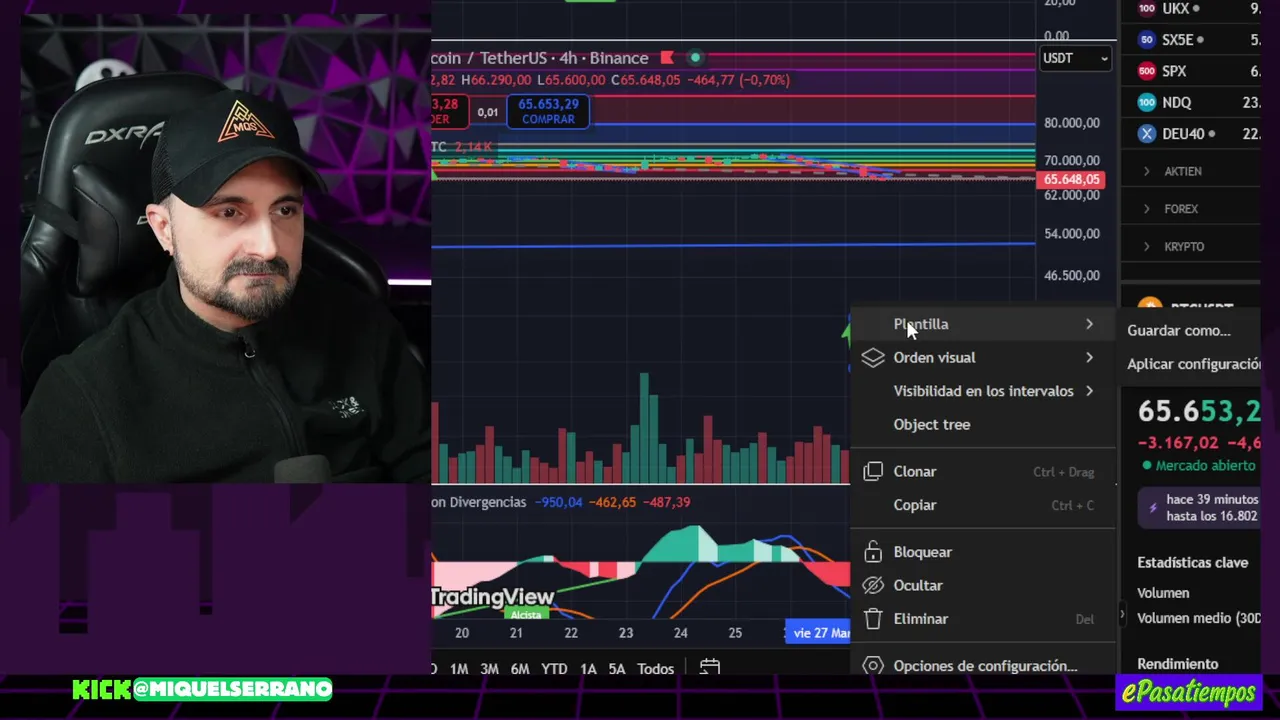Click the trash icon beside Eliminar
The height and width of the screenshot is (720, 1280).
pos(873,619)
